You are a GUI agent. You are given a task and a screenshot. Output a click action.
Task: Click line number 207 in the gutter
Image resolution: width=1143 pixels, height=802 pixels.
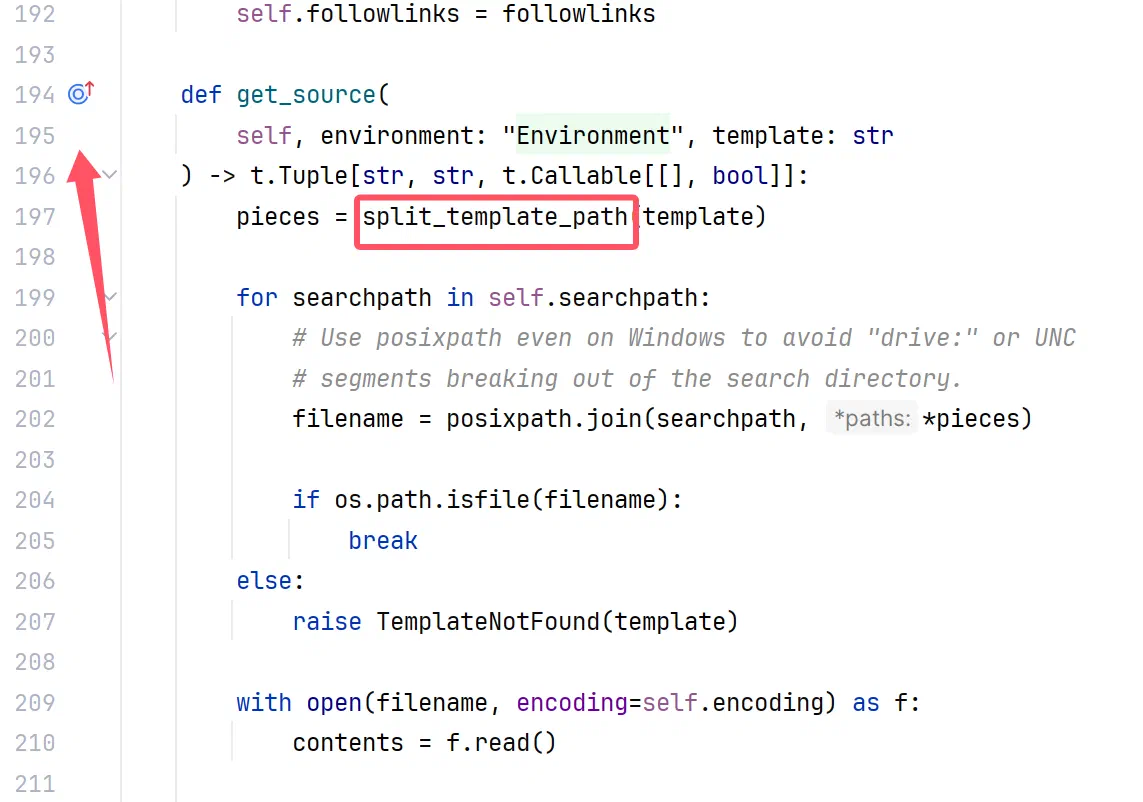point(35,622)
